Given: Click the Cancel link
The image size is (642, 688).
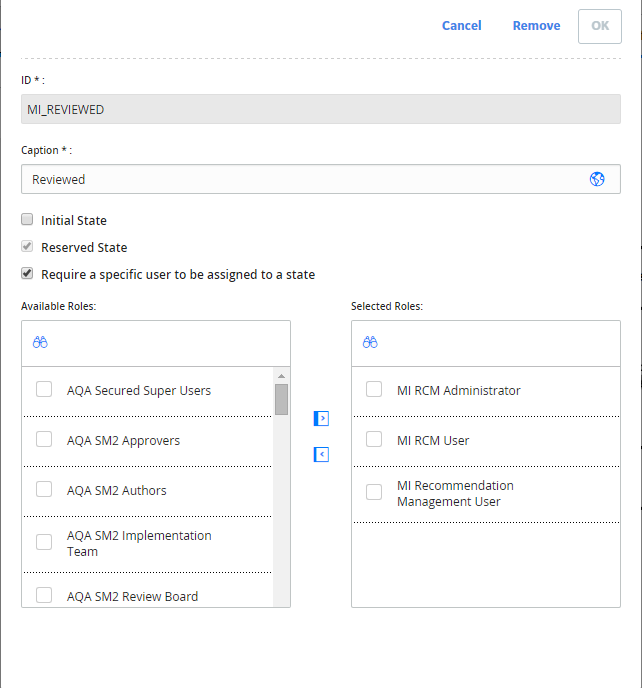Looking at the screenshot, I should coord(462,26).
